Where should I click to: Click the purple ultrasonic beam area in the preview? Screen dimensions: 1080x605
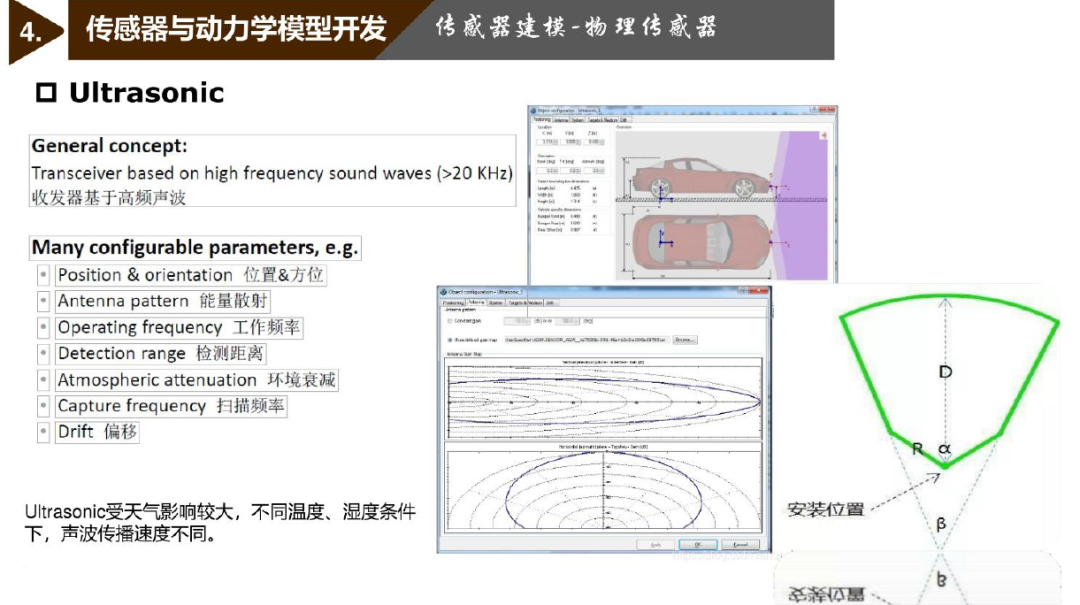click(x=802, y=205)
